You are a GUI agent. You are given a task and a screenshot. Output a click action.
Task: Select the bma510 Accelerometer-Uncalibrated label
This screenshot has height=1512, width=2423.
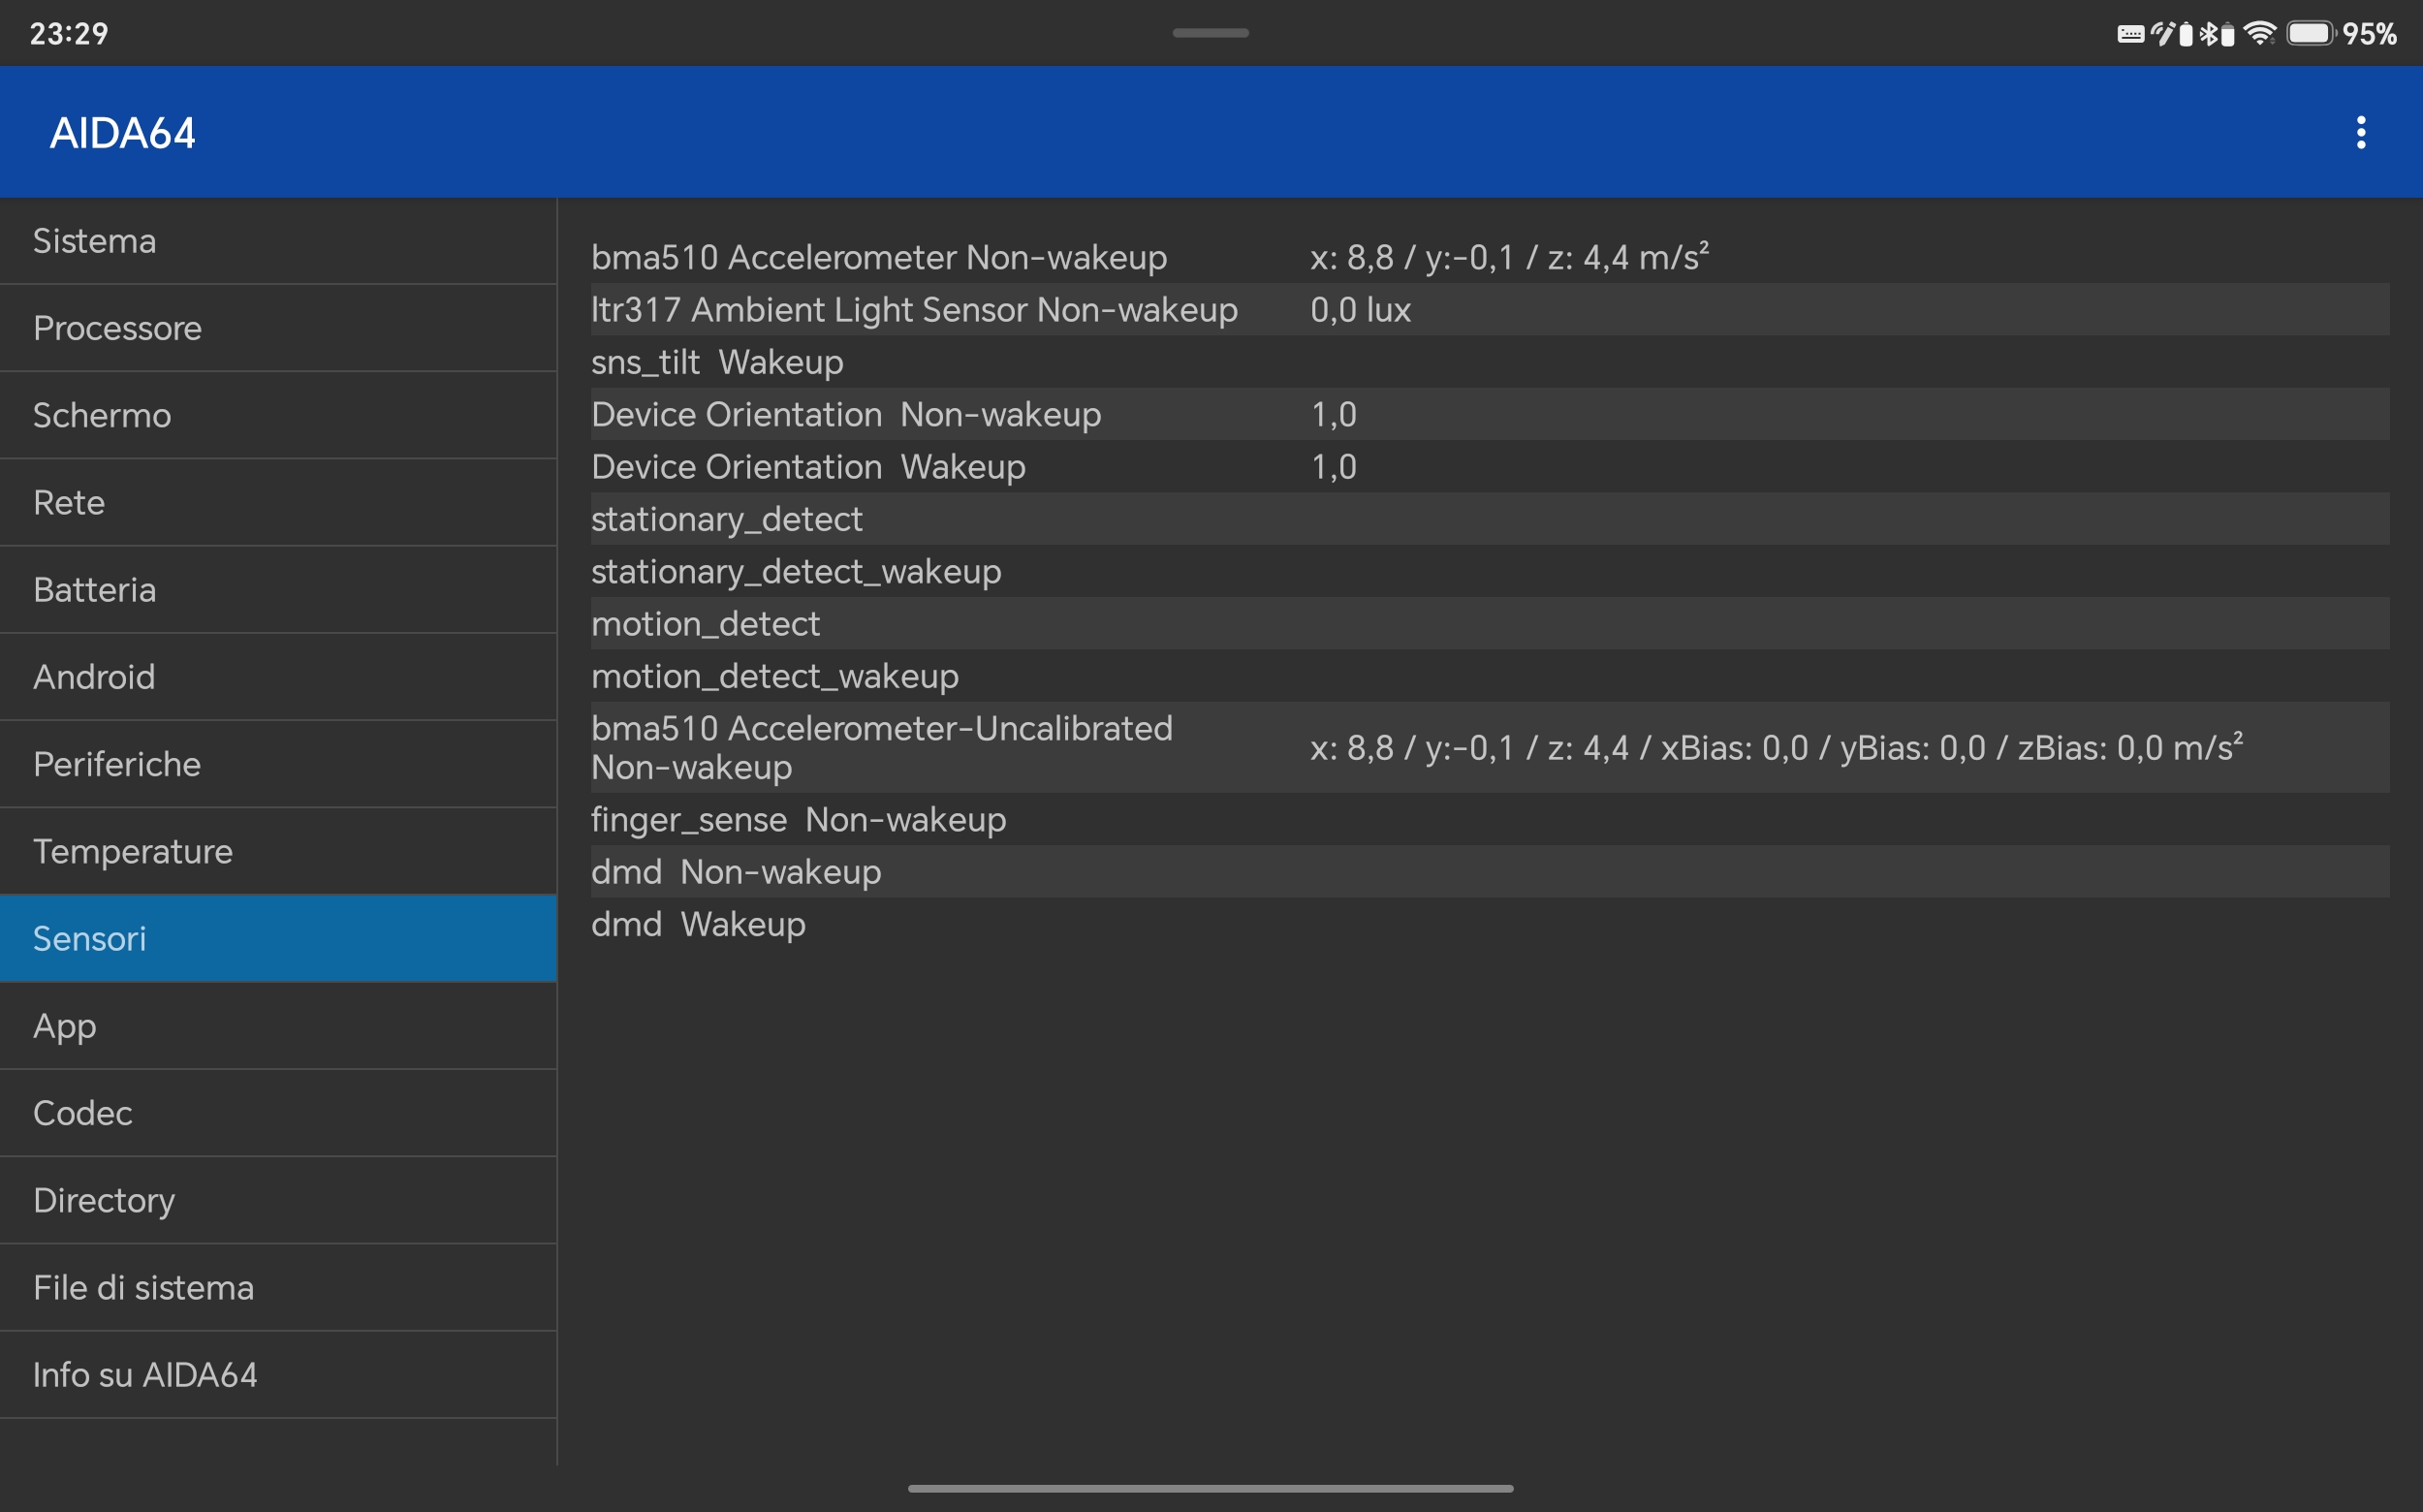click(x=882, y=748)
